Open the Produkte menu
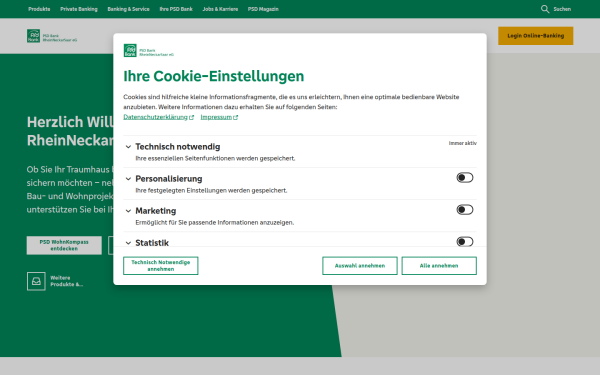 pos(39,9)
